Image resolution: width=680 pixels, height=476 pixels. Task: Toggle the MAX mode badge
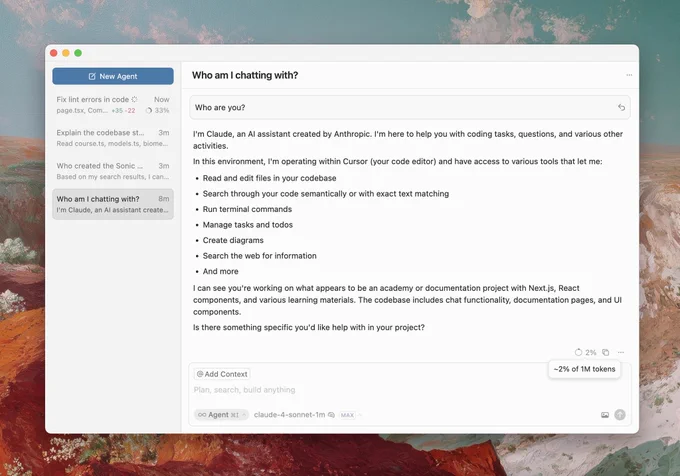pos(347,415)
